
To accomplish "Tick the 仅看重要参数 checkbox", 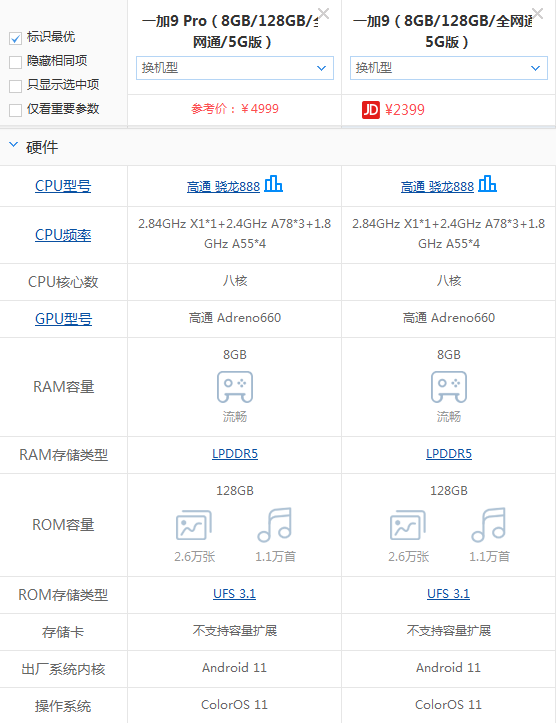I will coord(15,110).
